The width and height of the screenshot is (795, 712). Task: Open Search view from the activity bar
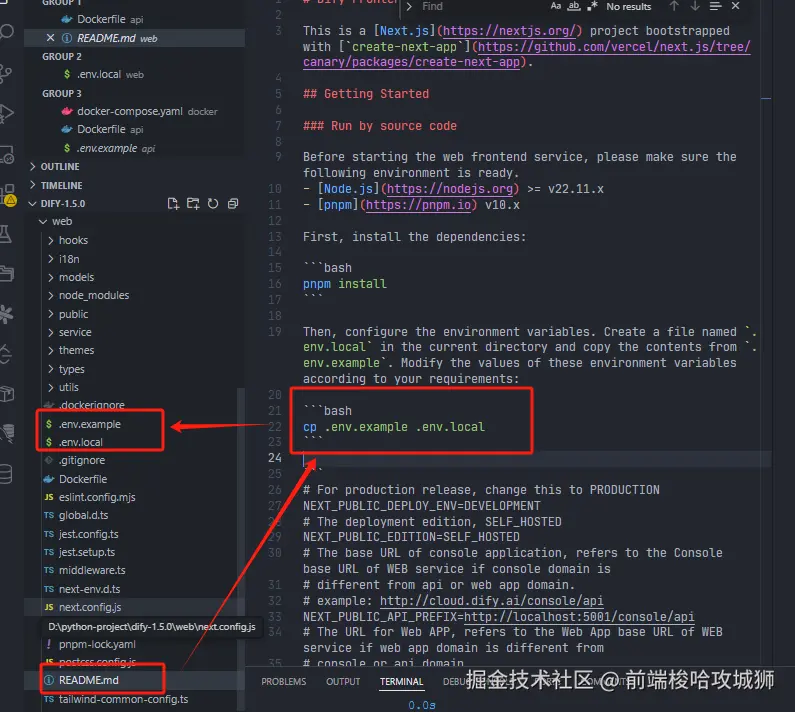(x=7, y=32)
